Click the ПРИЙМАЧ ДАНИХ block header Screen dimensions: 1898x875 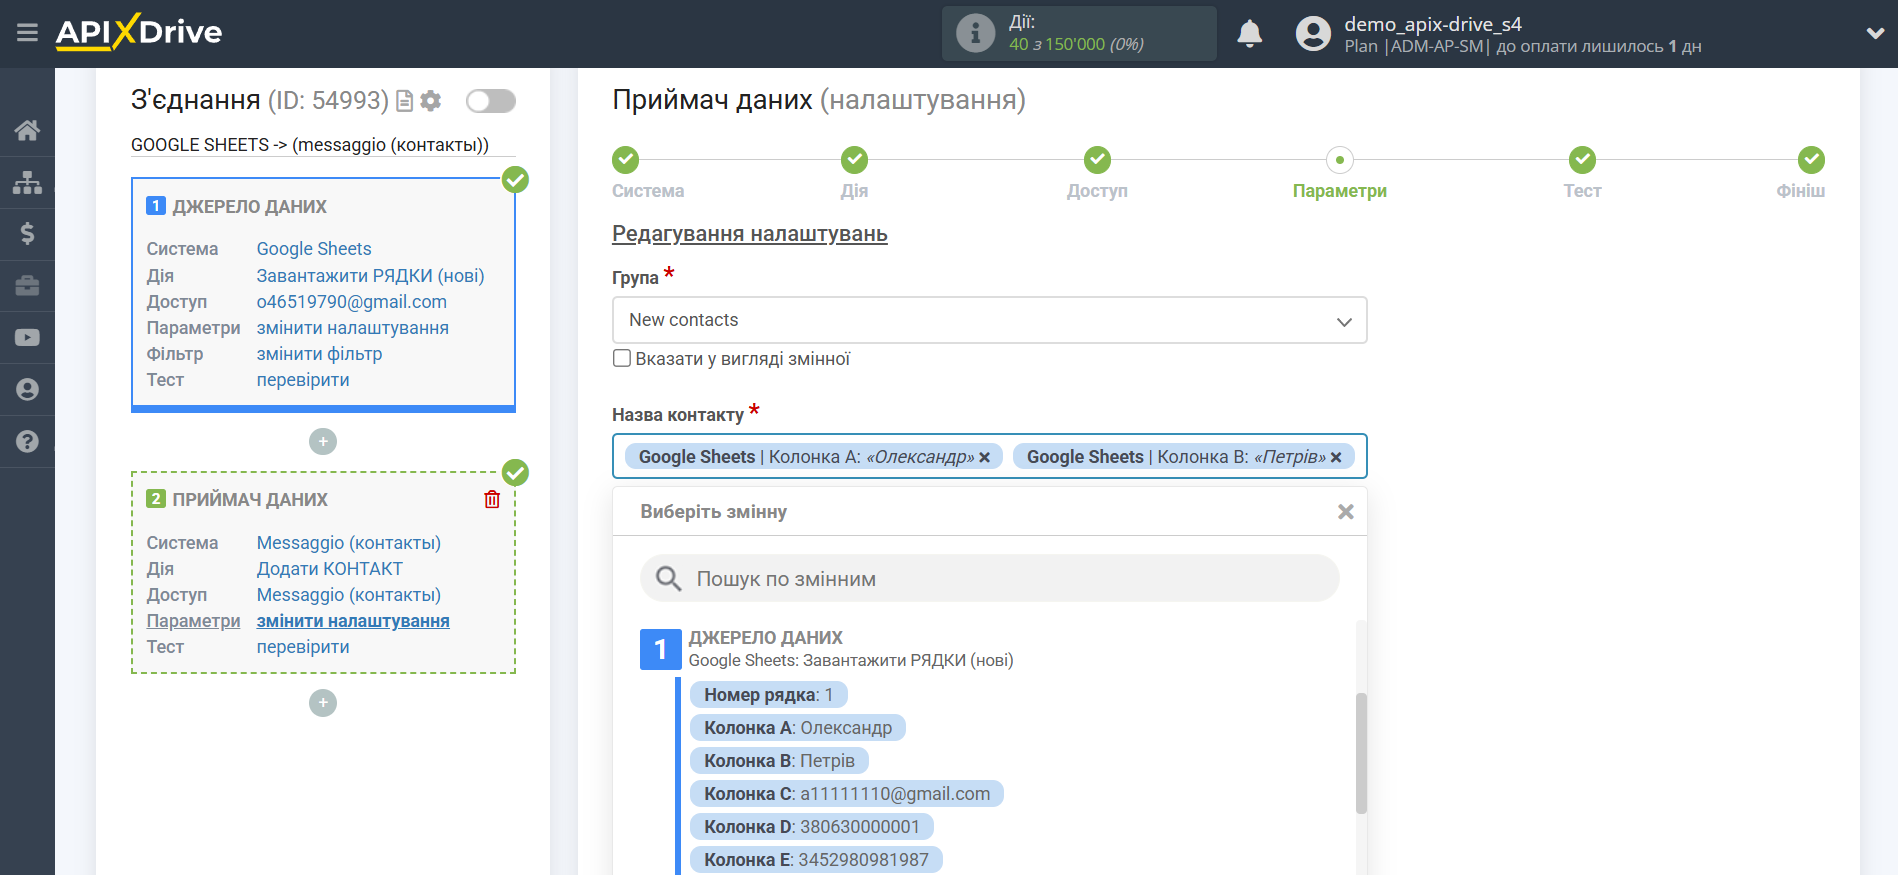click(250, 500)
